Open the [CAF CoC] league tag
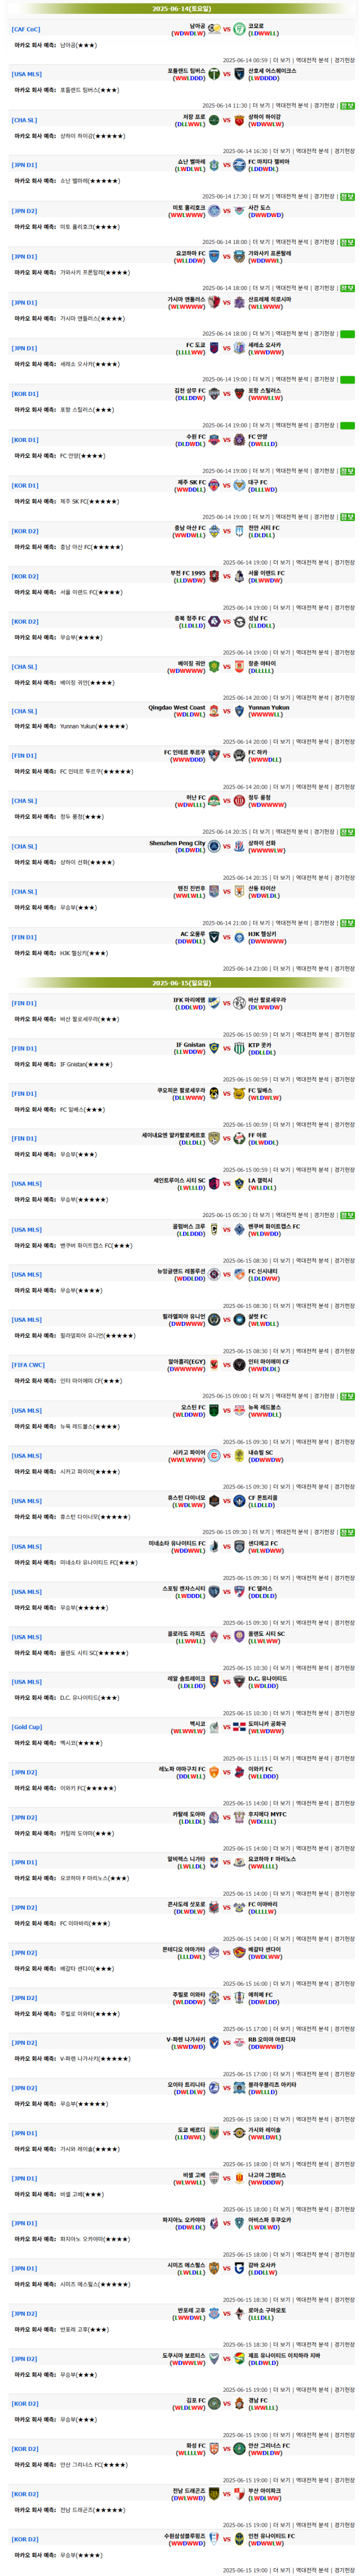 coord(26,30)
